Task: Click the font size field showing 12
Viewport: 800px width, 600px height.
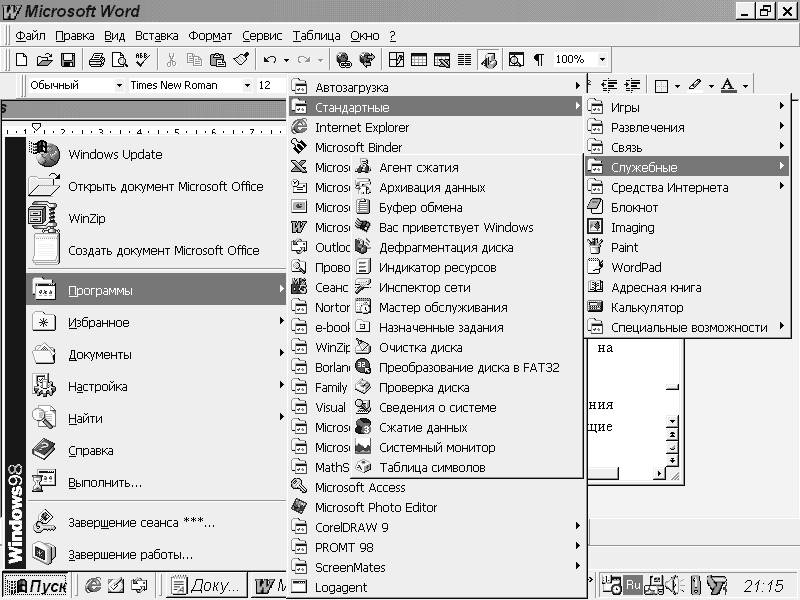Action: tap(270, 85)
